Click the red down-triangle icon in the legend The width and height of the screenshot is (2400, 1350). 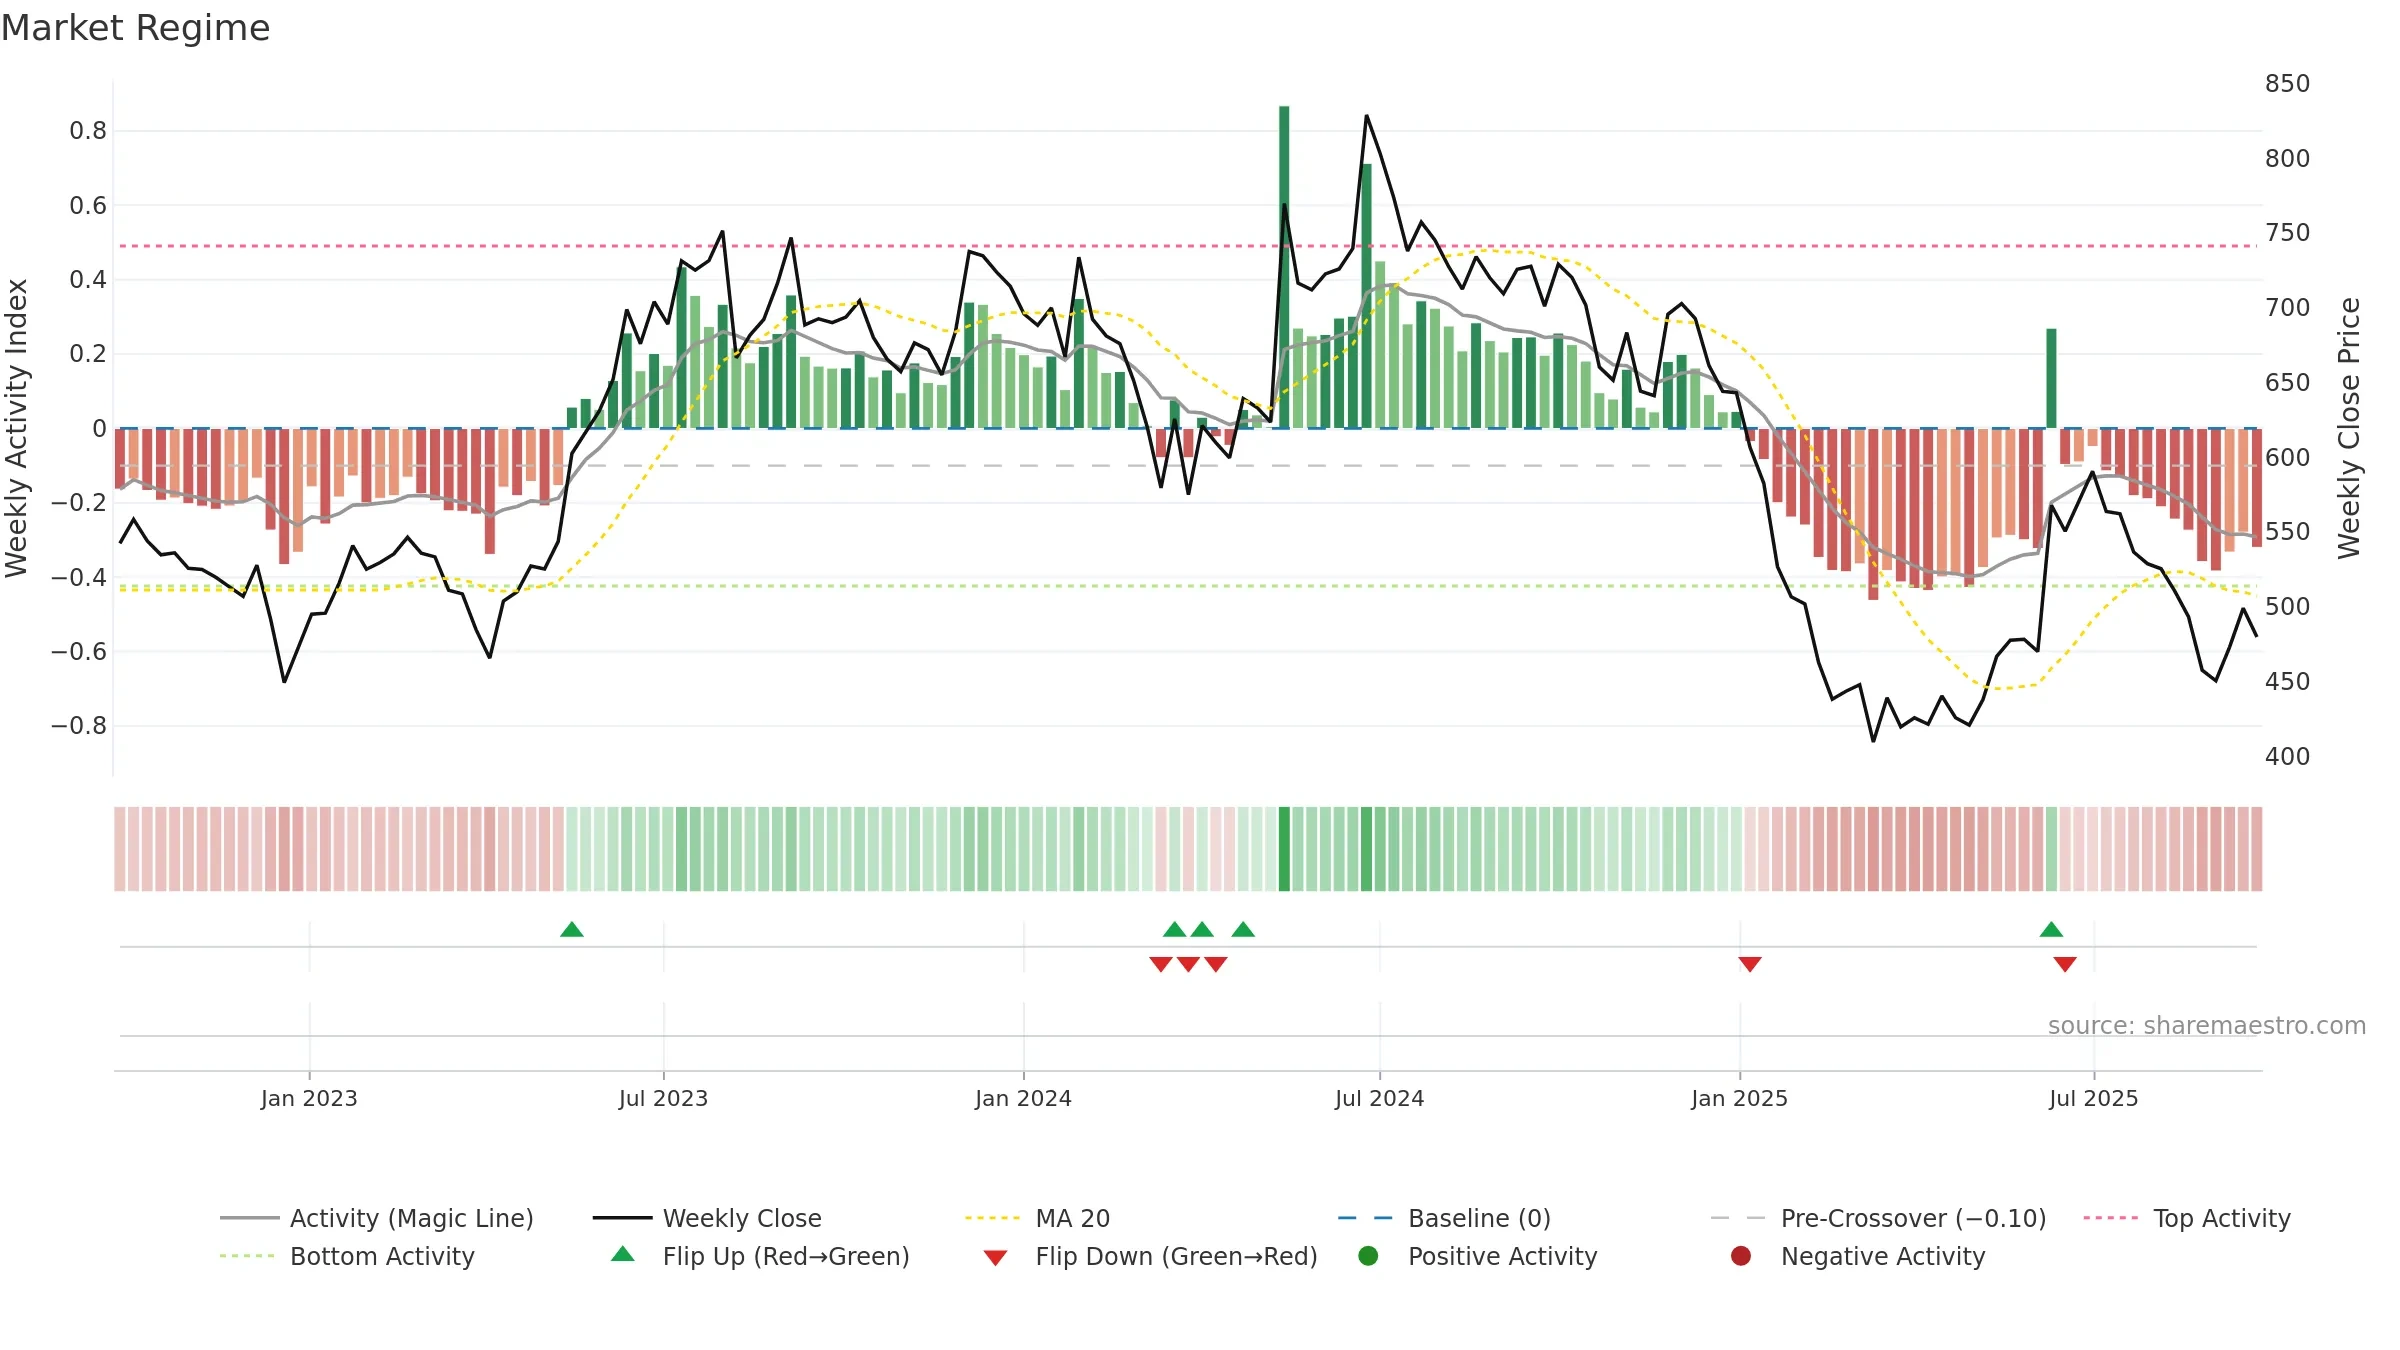pos(995,1258)
